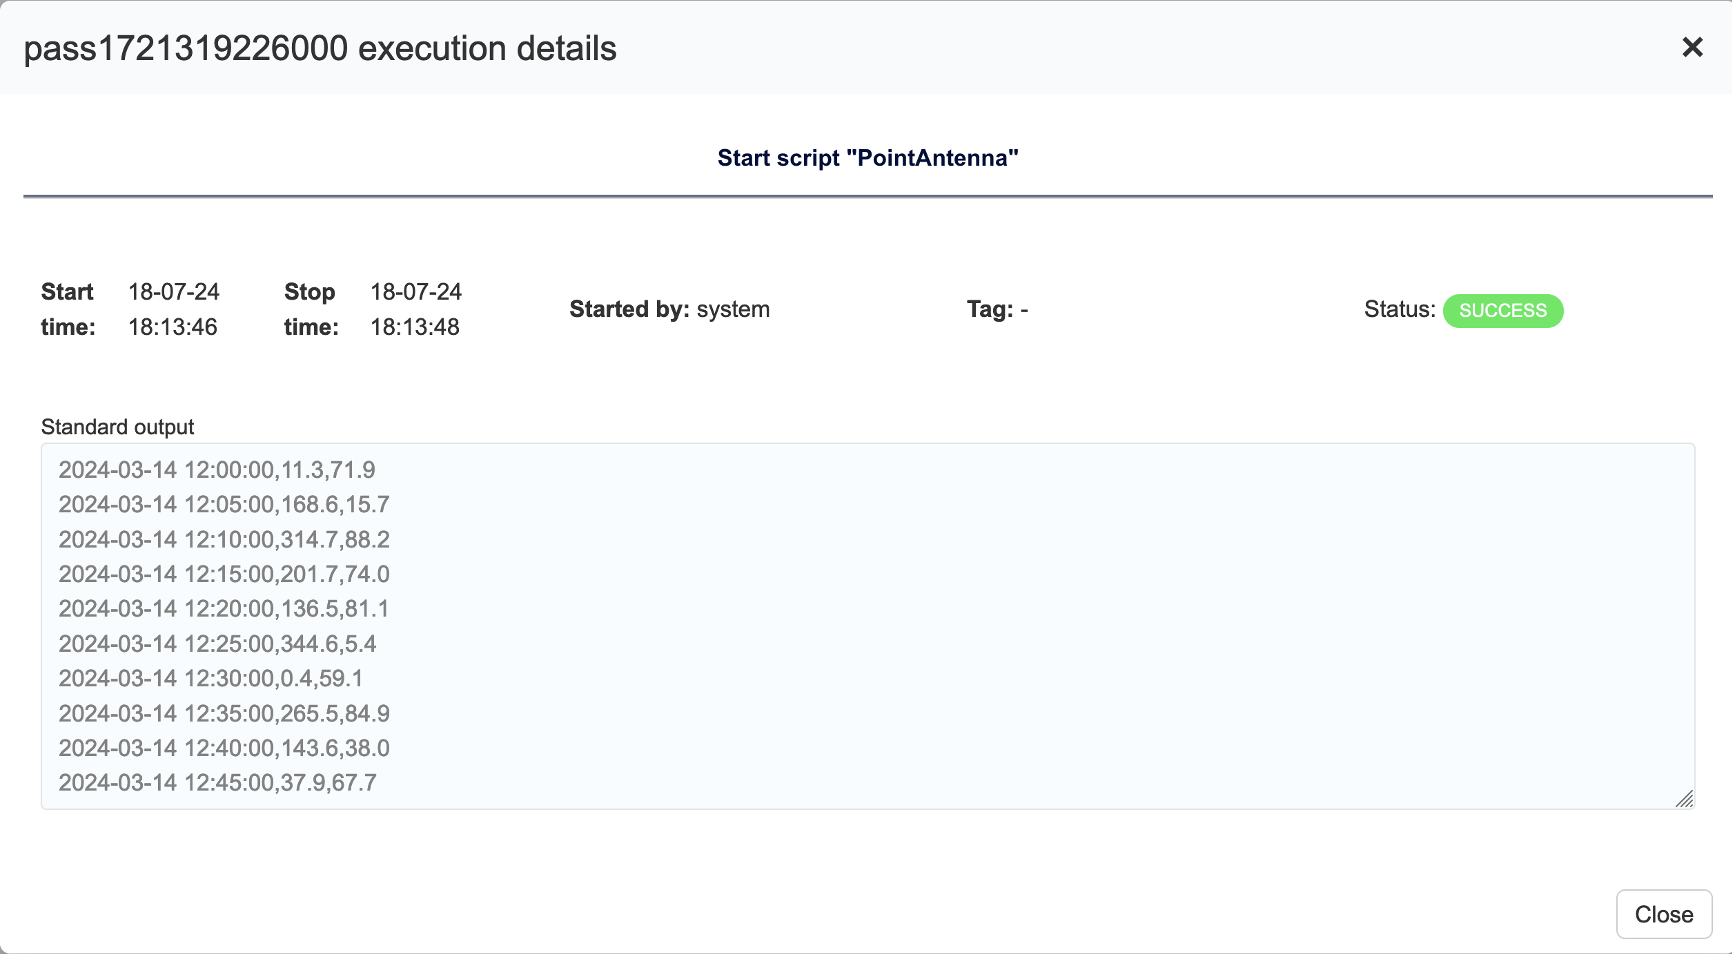This screenshot has height=954, width=1732.
Task: Click the Started by: system label
Action: [670, 309]
